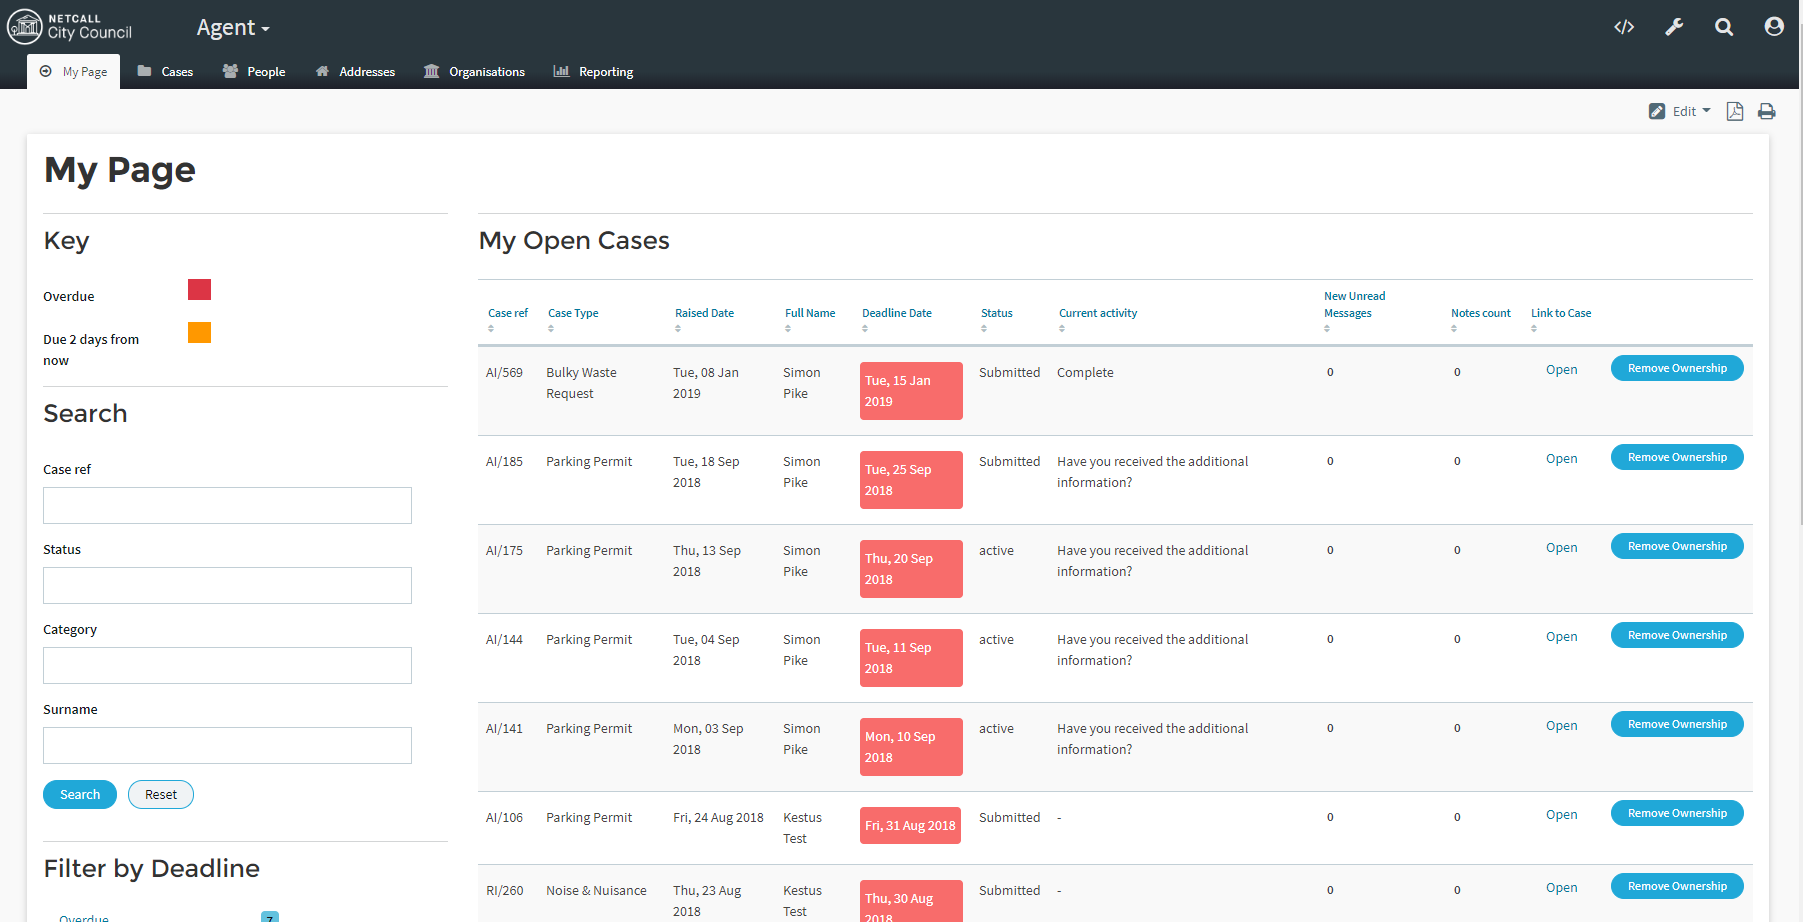The image size is (1803, 922).
Task: Open the Reporting tab
Action: (x=593, y=72)
